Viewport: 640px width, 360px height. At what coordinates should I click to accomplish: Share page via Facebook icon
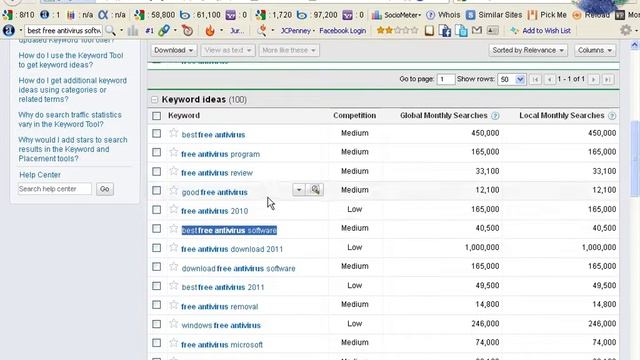[445, 31]
